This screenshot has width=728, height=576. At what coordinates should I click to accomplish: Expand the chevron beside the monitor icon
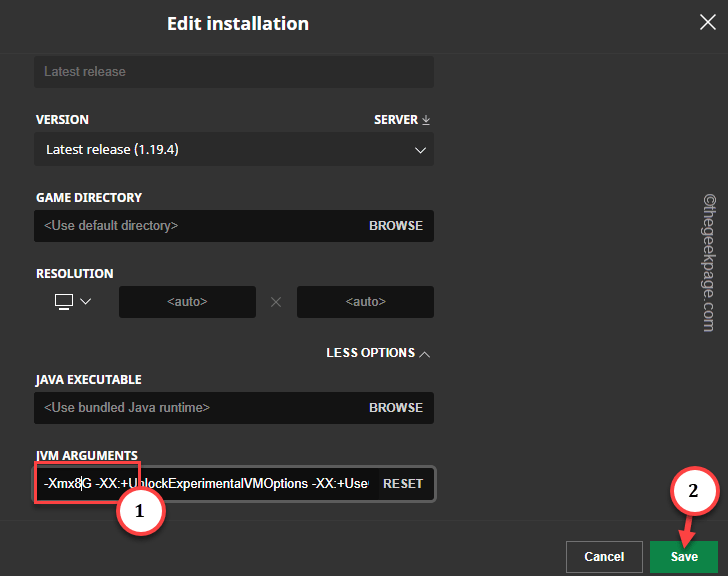point(85,302)
